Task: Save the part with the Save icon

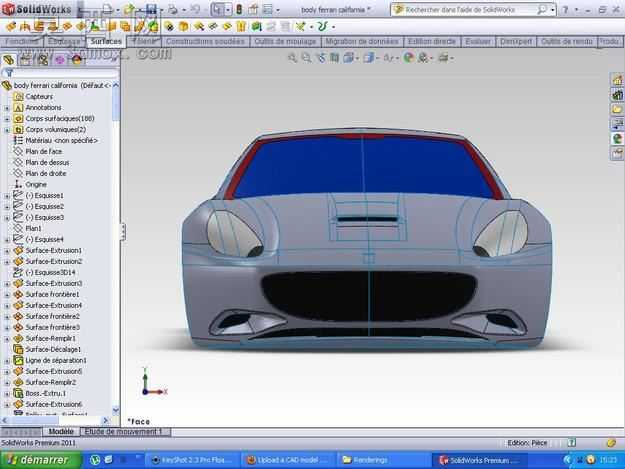Action: (x=151, y=9)
